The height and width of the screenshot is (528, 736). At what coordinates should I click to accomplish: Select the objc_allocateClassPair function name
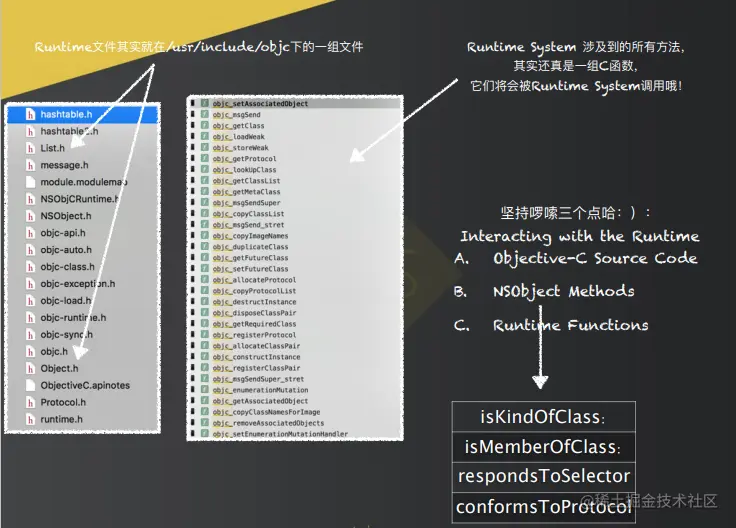coord(256,346)
